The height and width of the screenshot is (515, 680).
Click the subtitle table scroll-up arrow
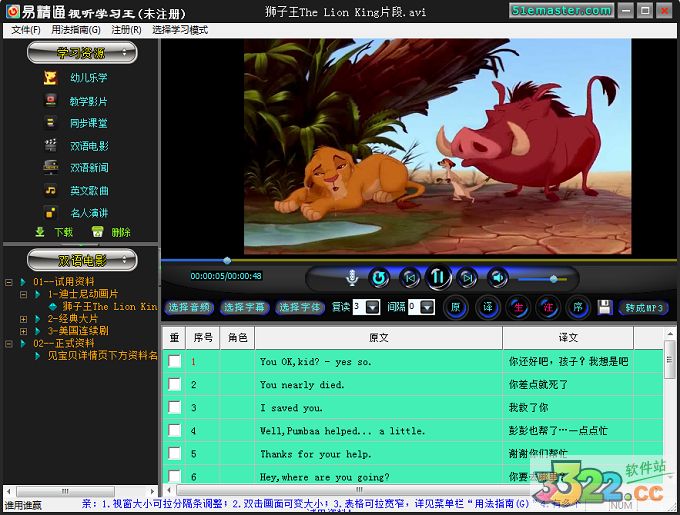(x=670, y=334)
